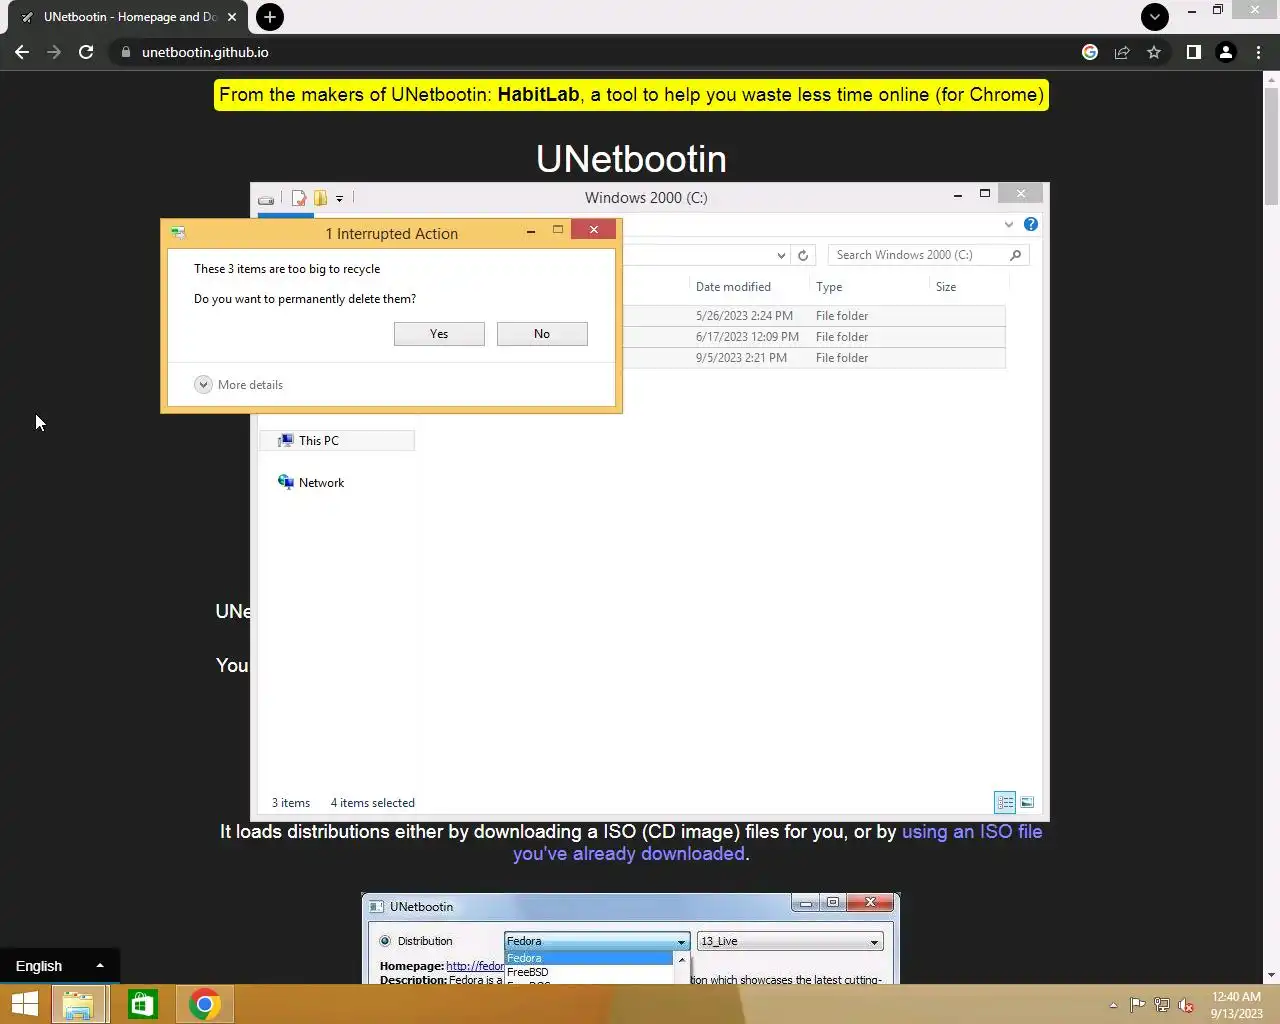Open the taskbar clock showing 12:40 AM
The height and width of the screenshot is (1024, 1280).
click(x=1236, y=1005)
